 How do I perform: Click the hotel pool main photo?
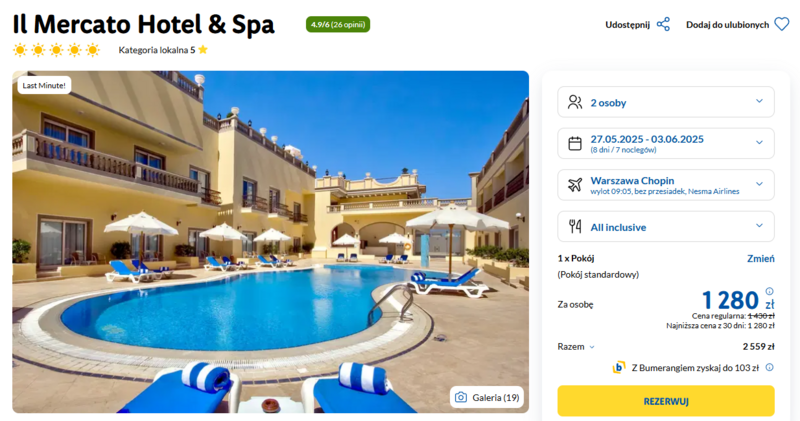(x=270, y=242)
